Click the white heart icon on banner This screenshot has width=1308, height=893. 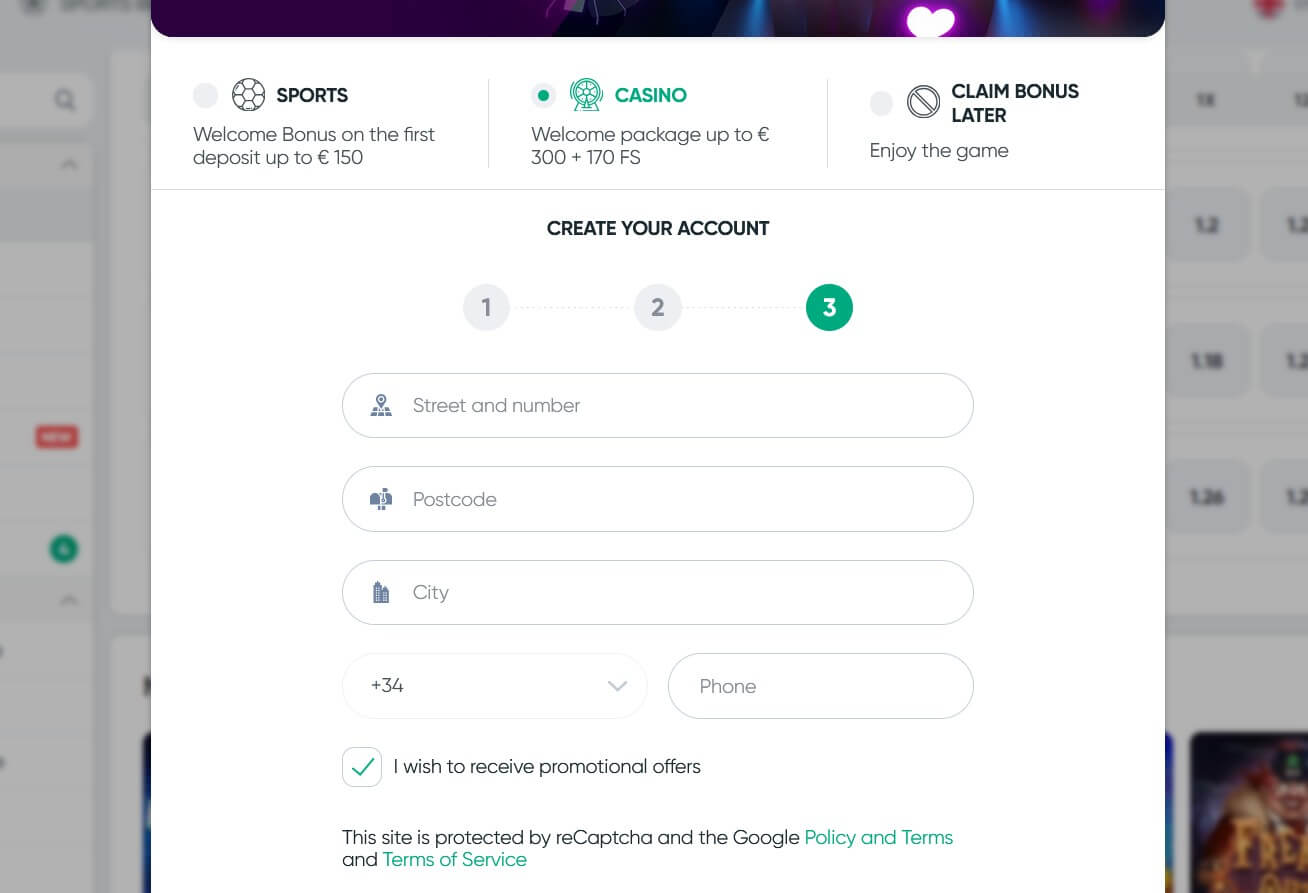[930, 21]
